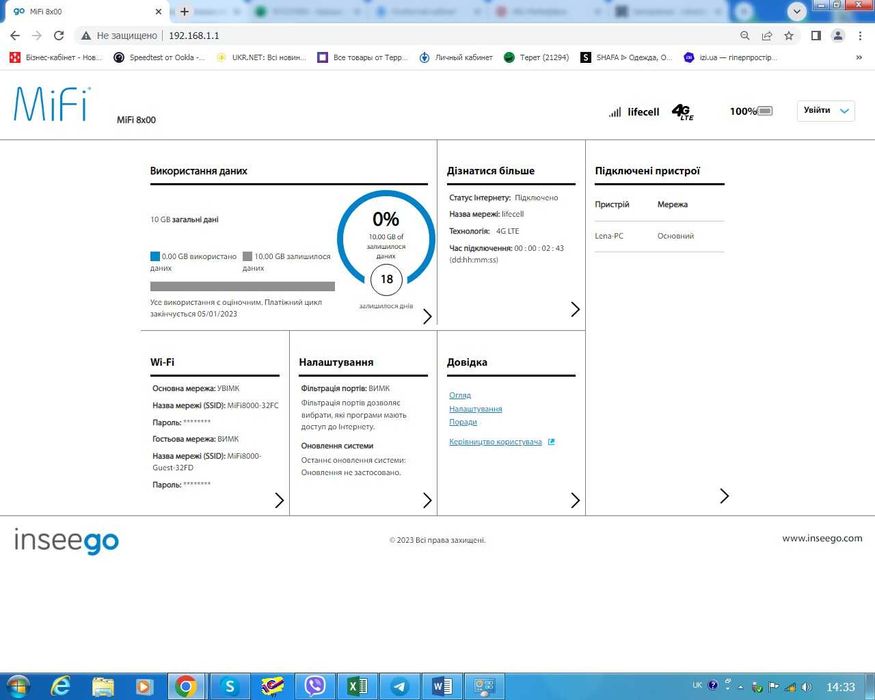Image resolution: width=875 pixels, height=700 pixels.
Task: Expand Підключені пристрої panel arrow
Action: (724, 496)
